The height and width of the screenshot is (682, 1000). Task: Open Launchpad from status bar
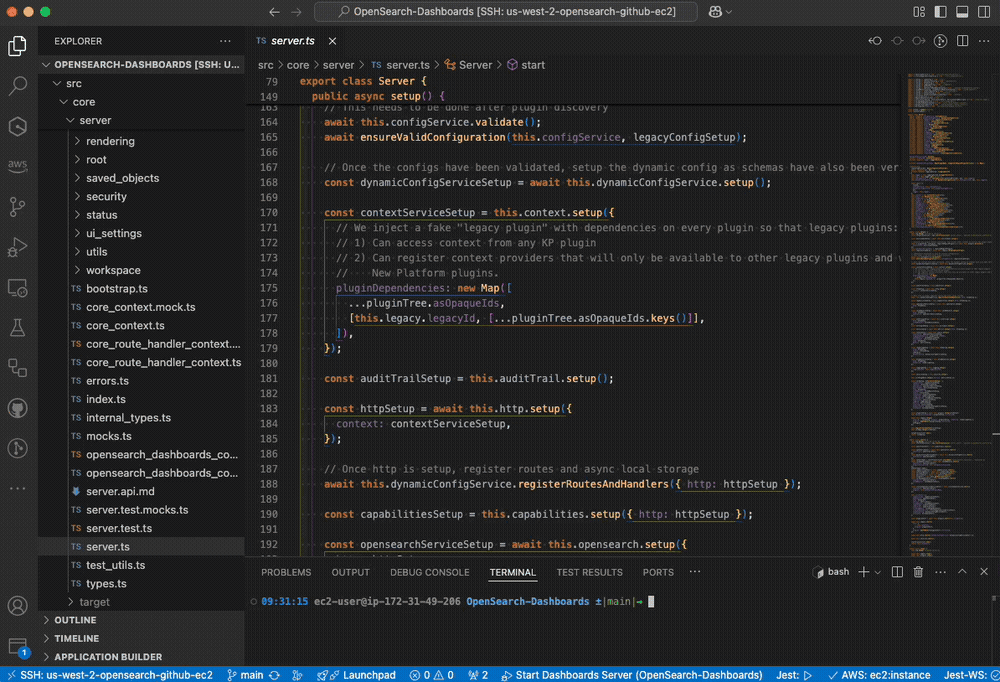pos(357,675)
